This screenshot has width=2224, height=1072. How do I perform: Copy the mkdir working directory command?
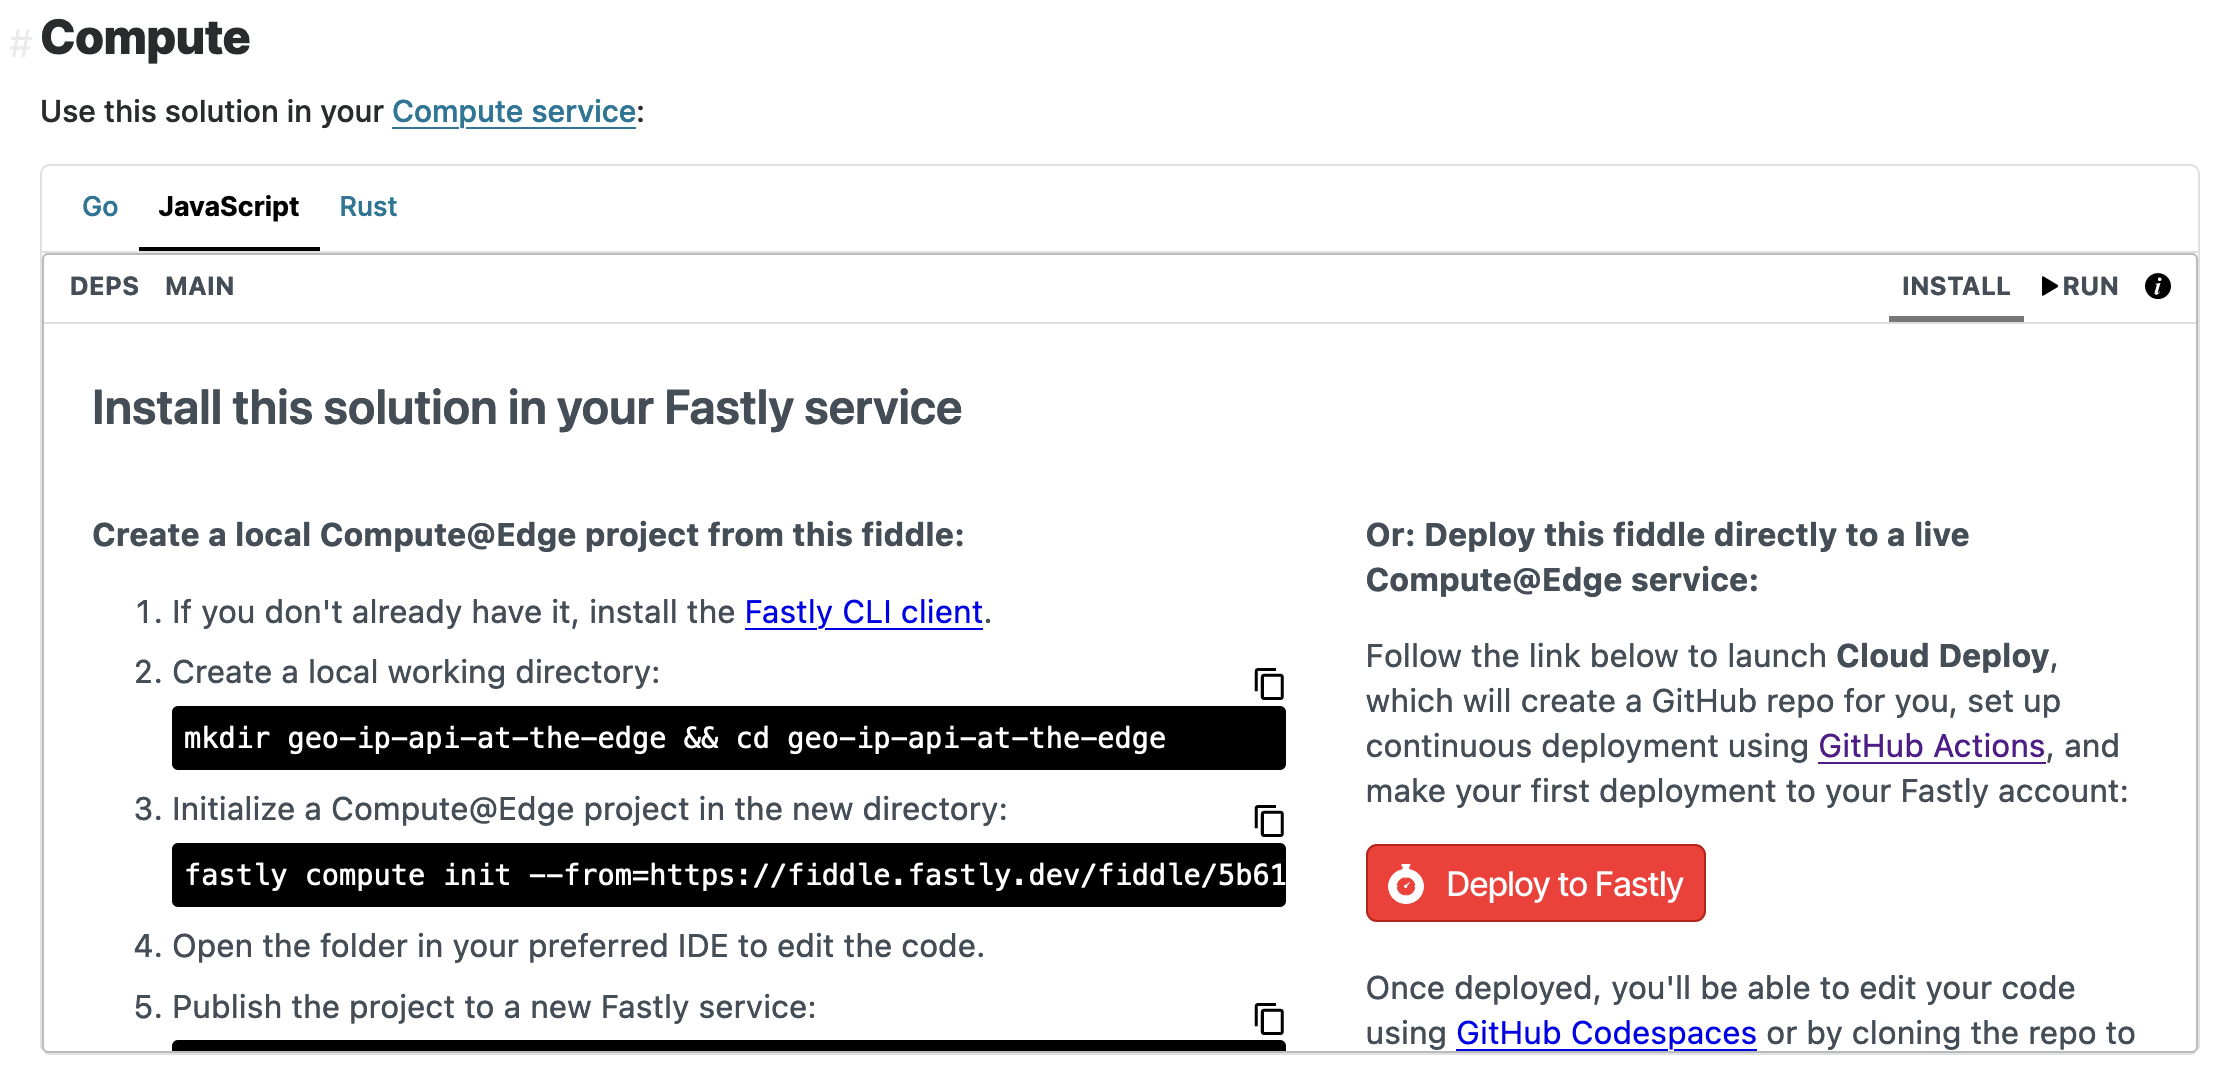click(x=1268, y=686)
